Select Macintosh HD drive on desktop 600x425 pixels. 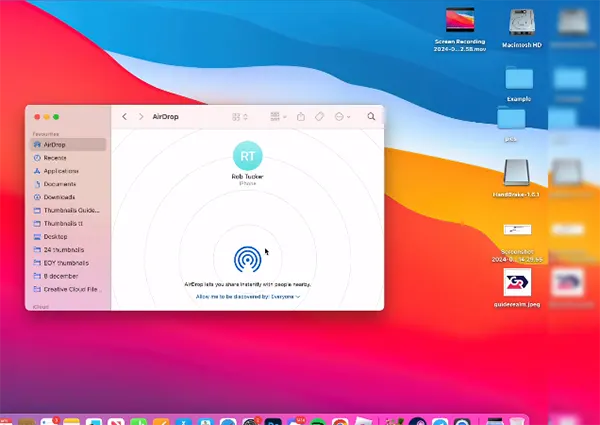tap(522, 29)
